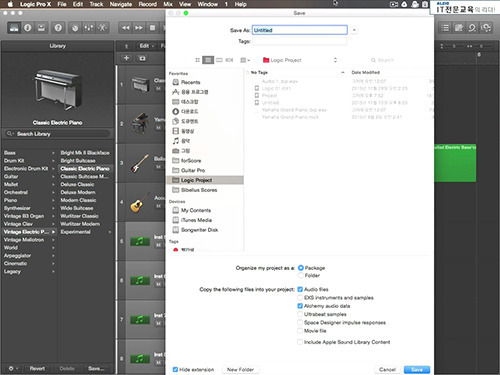The image size is (500, 375).
Task: Click Revert in Library panel
Action: (x=37, y=368)
